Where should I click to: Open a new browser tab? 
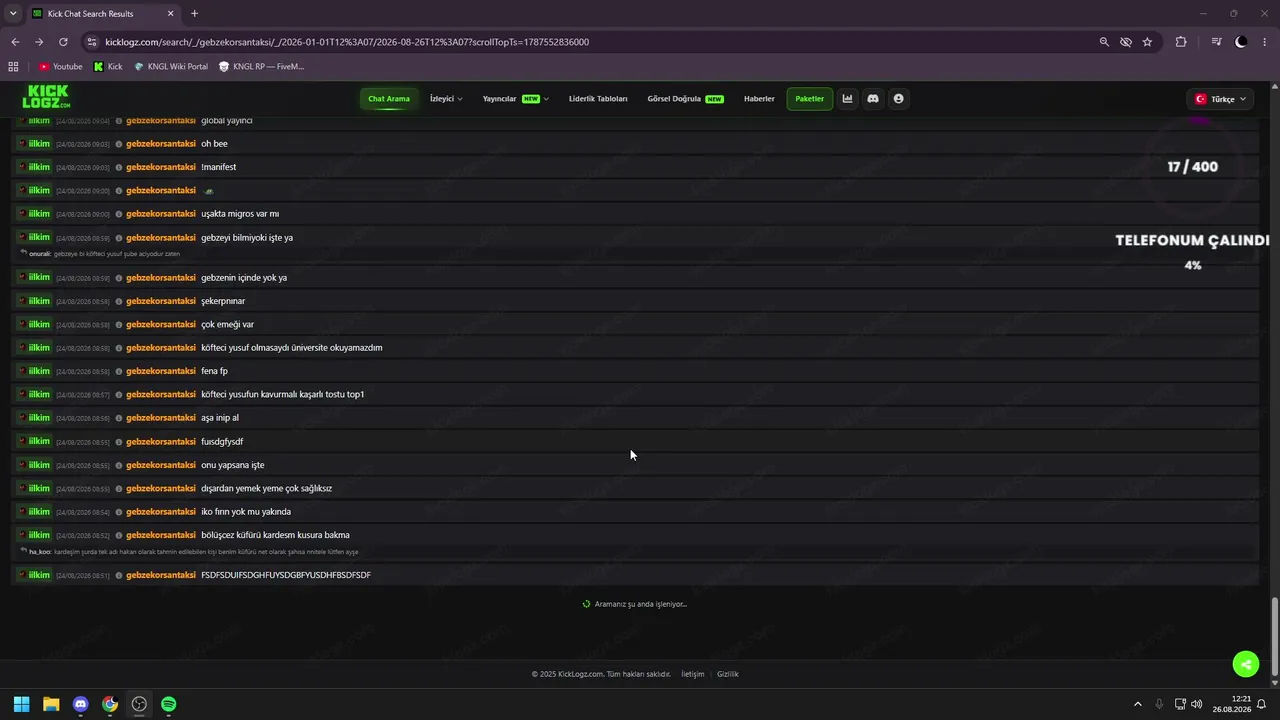tap(194, 14)
